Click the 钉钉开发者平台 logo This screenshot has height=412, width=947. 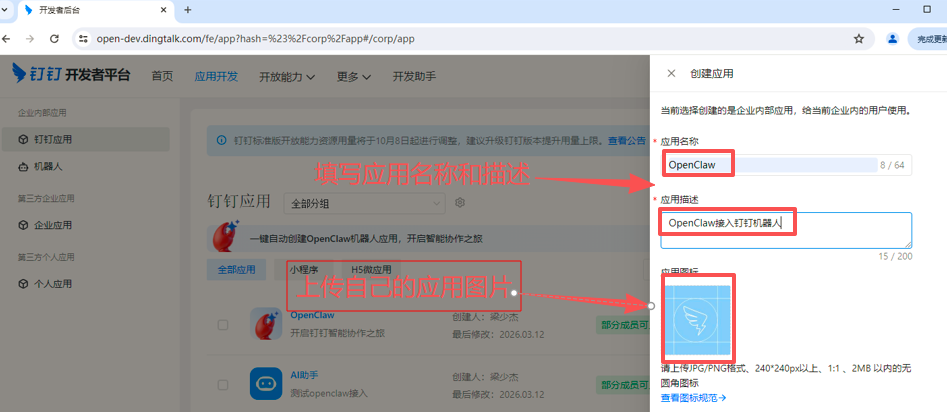click(71, 74)
